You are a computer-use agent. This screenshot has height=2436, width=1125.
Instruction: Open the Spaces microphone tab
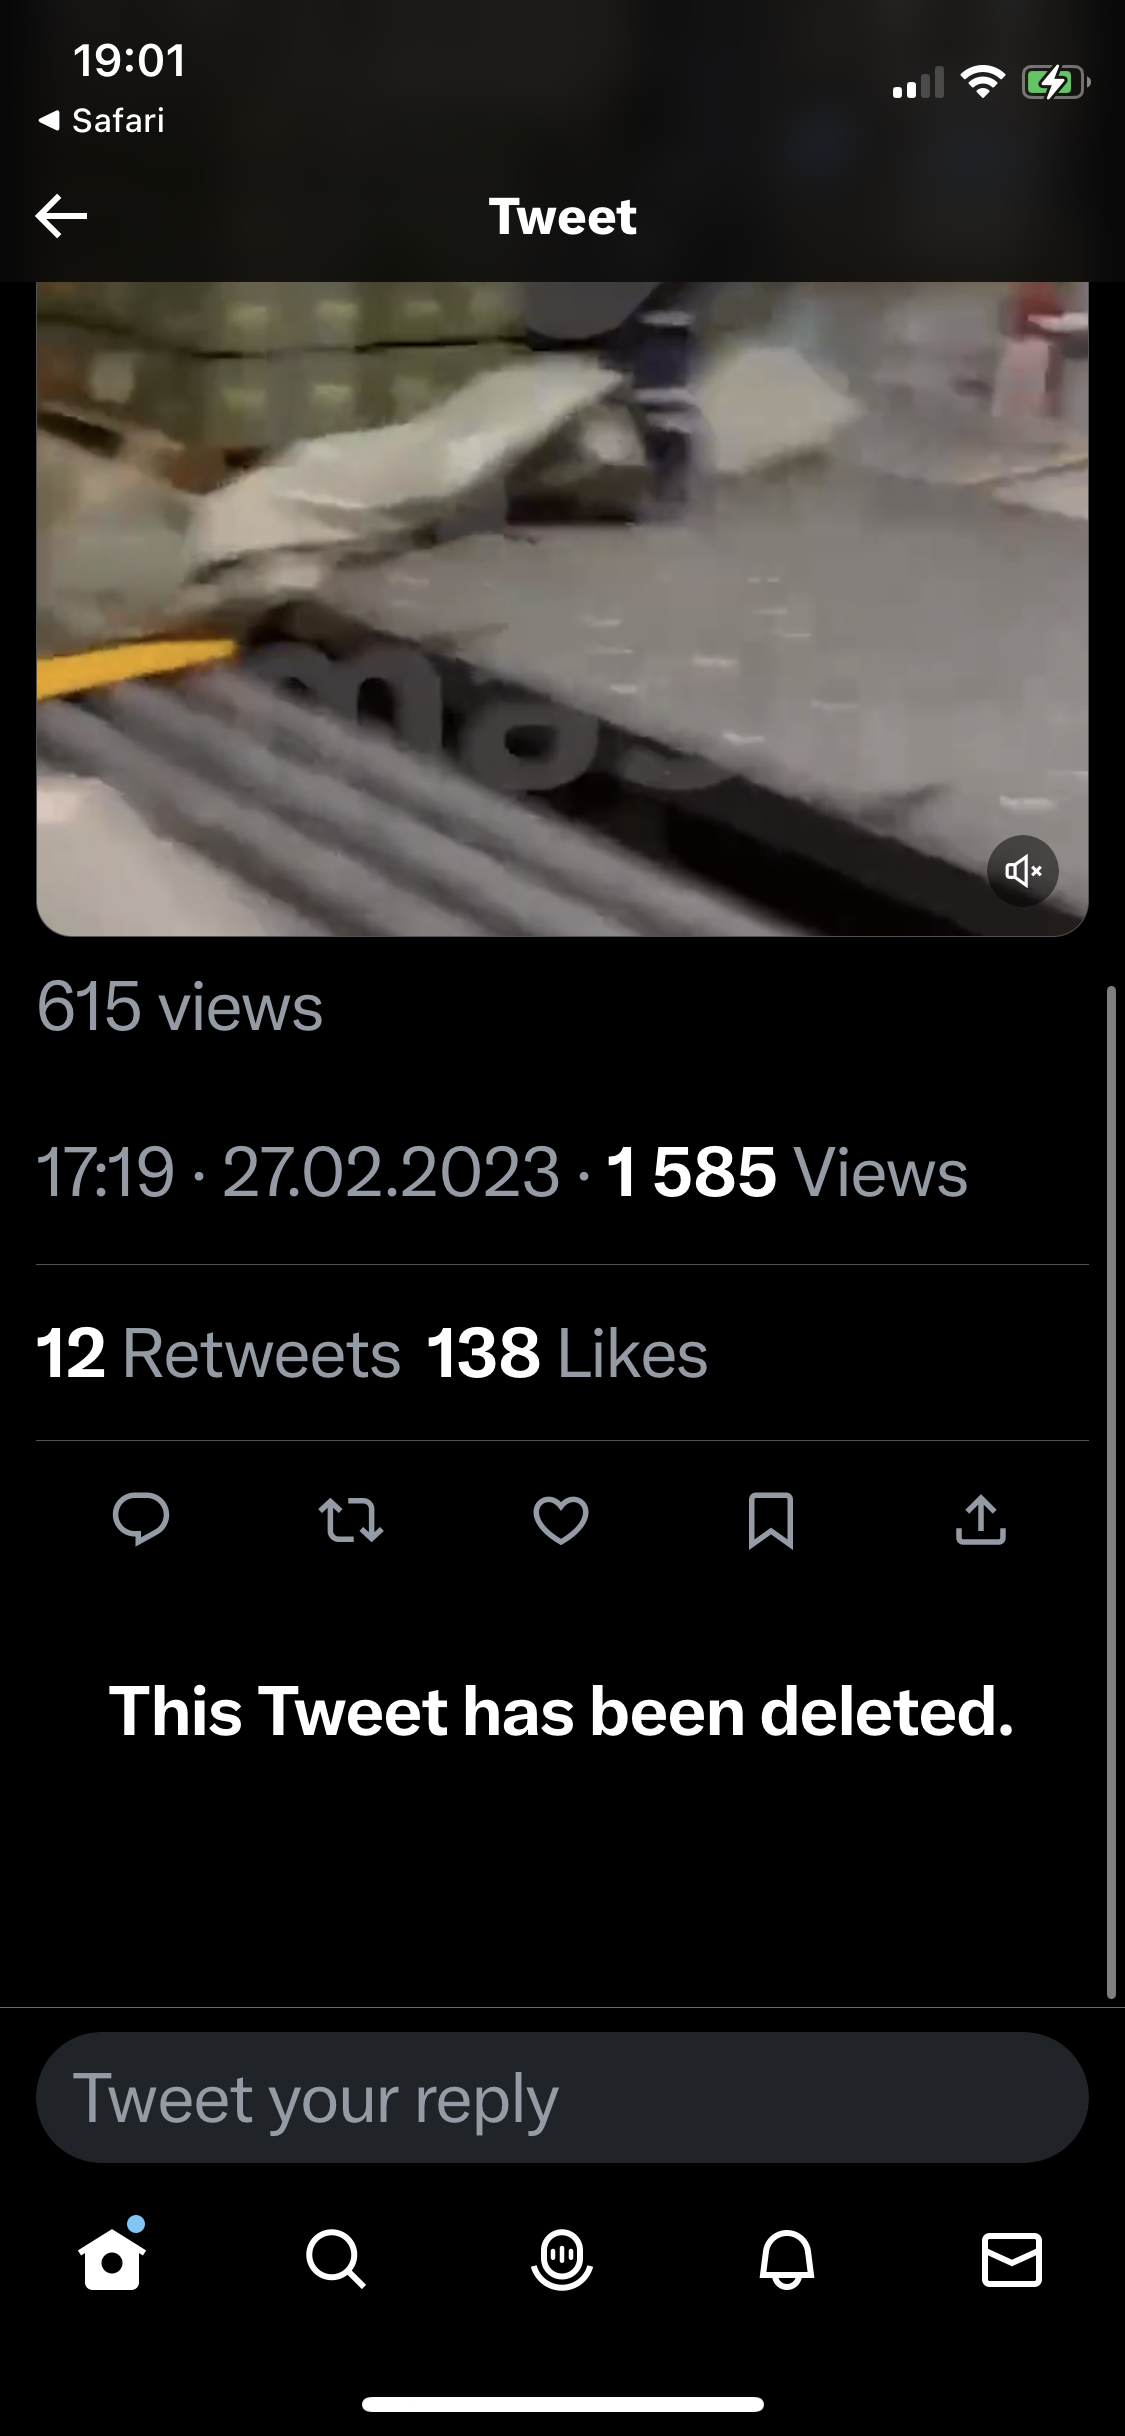[x=562, y=2258]
